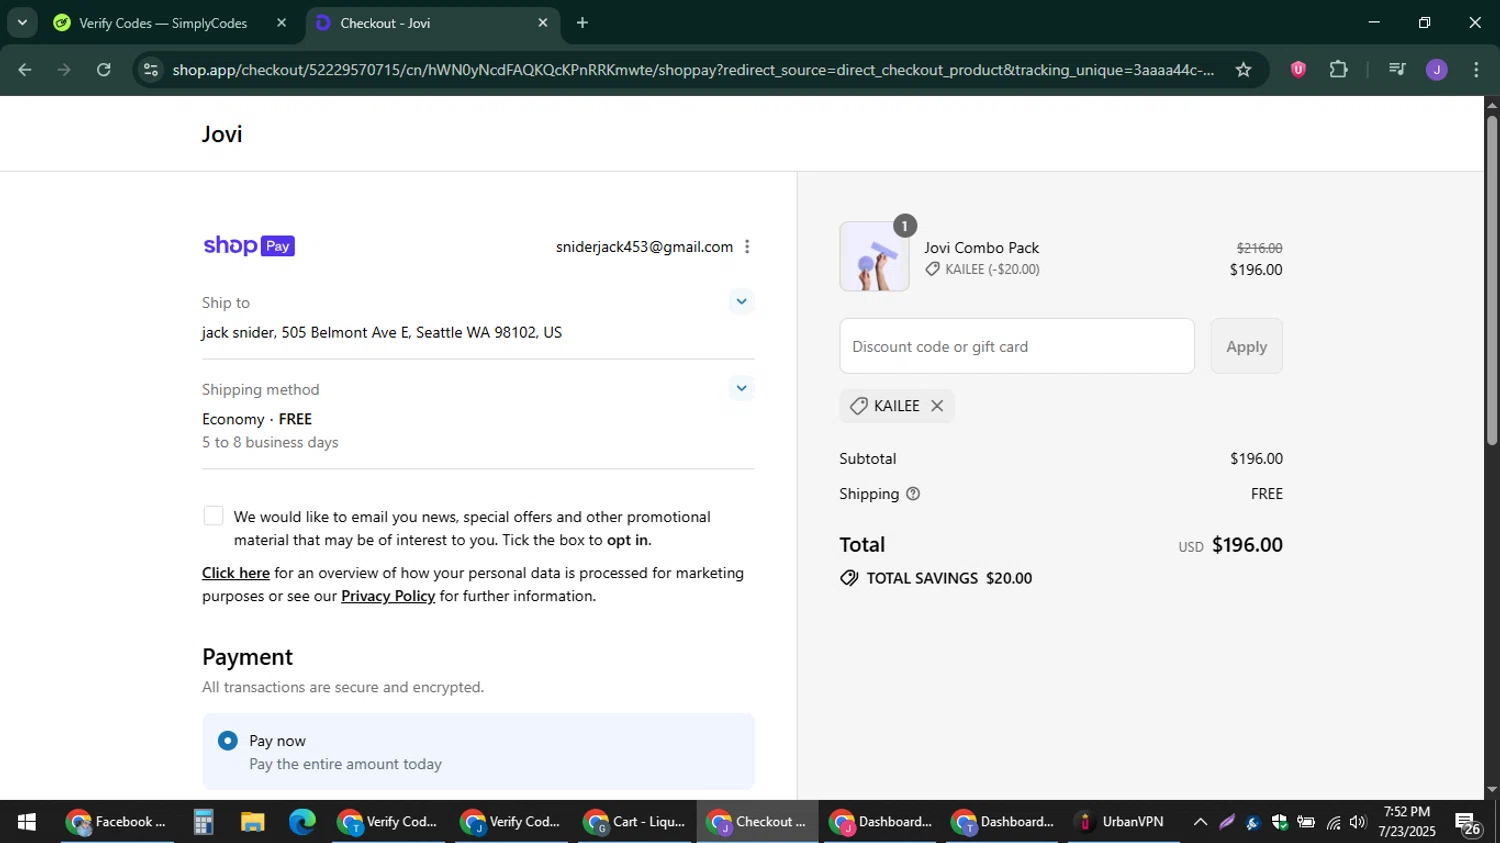Remove the KAILEE discount code
The width and height of the screenshot is (1500, 843).
click(x=937, y=406)
